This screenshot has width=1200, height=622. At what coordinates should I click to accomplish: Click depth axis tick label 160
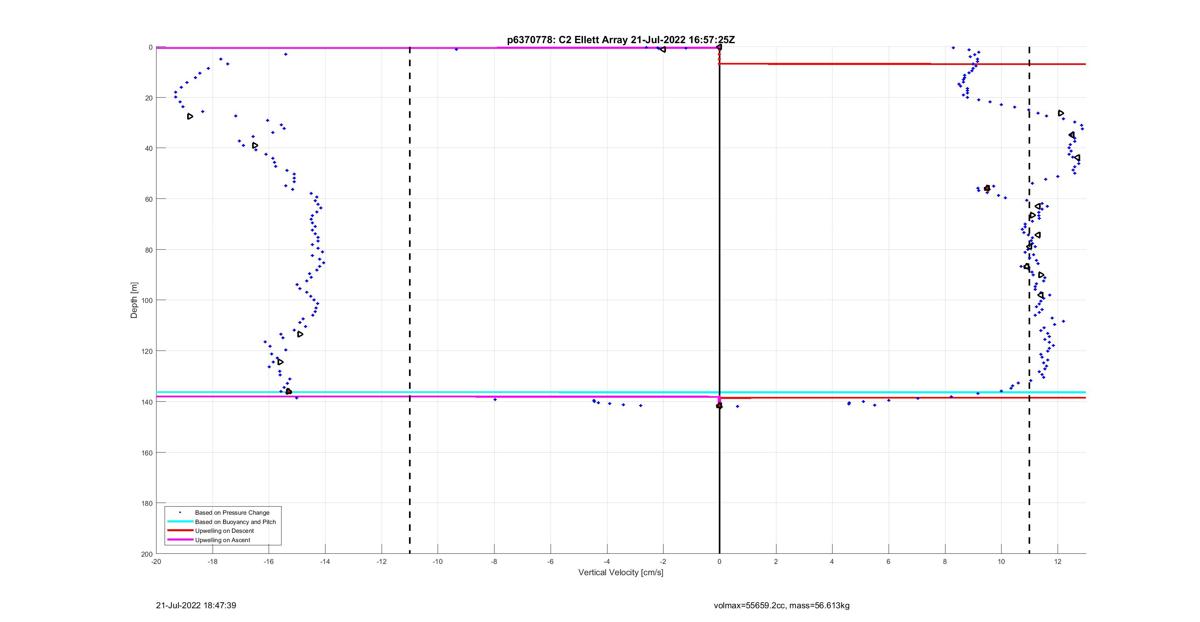146,452
